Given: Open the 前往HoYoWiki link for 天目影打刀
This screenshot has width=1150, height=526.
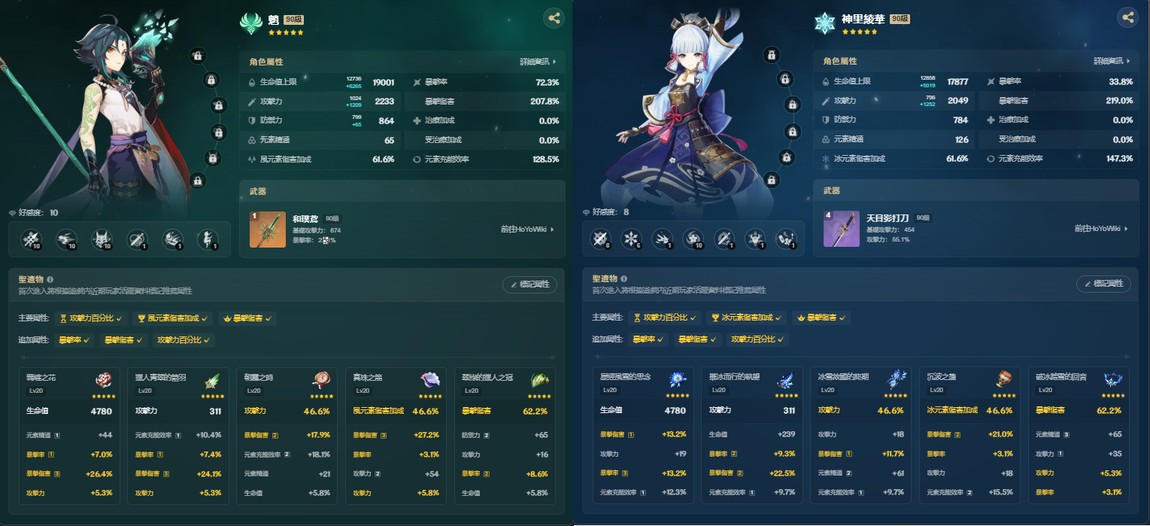Looking at the screenshot, I should [1102, 229].
